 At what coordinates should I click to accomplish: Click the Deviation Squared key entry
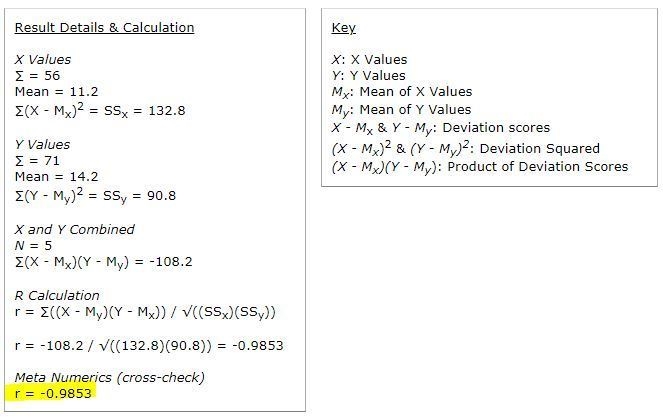(466, 148)
